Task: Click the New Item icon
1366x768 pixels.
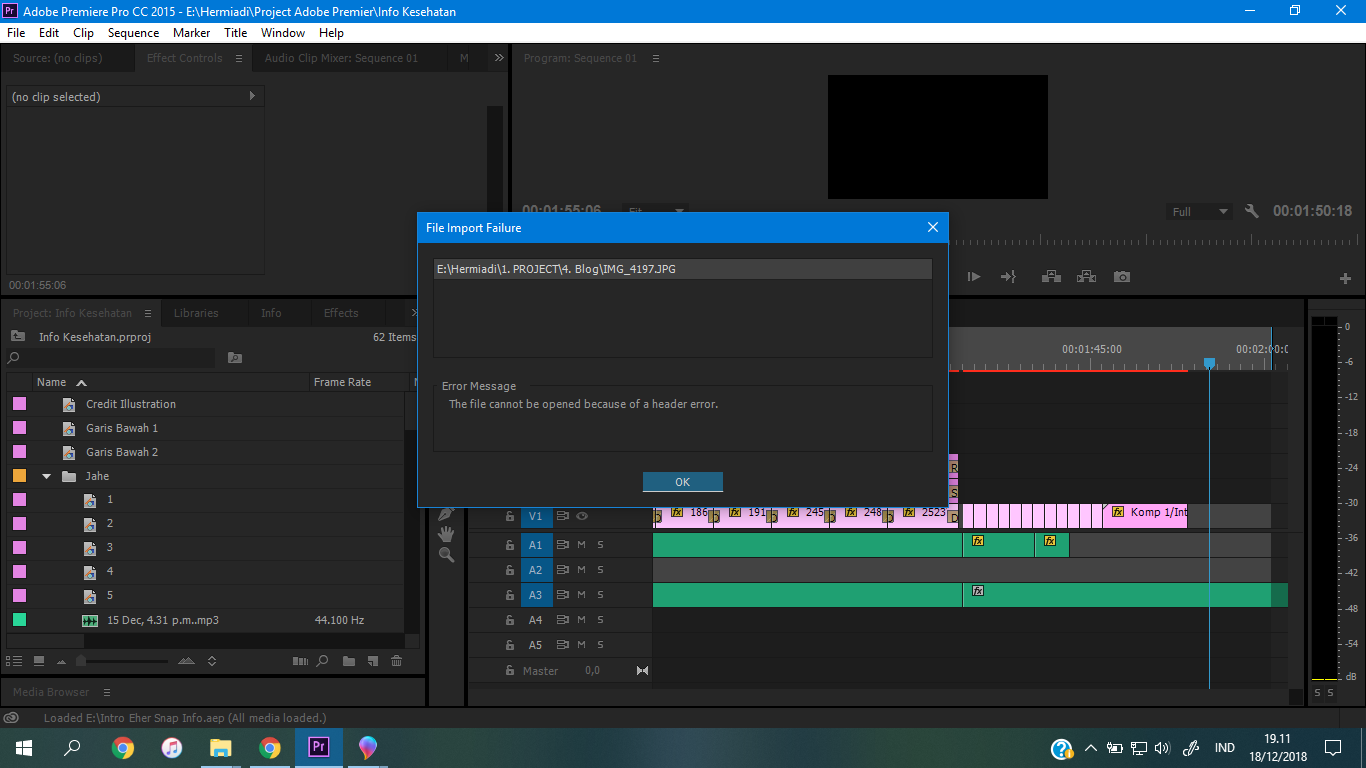Action: 372,661
